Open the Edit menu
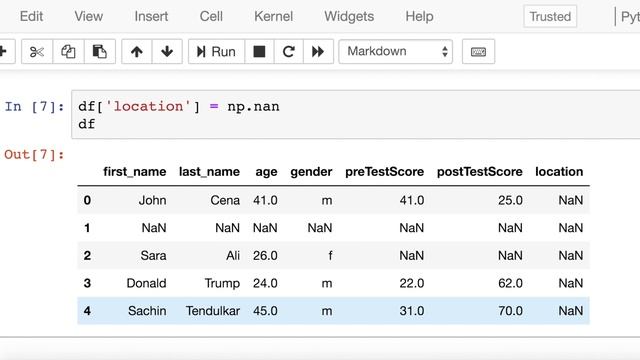This screenshot has width=640, height=360. coord(31,16)
